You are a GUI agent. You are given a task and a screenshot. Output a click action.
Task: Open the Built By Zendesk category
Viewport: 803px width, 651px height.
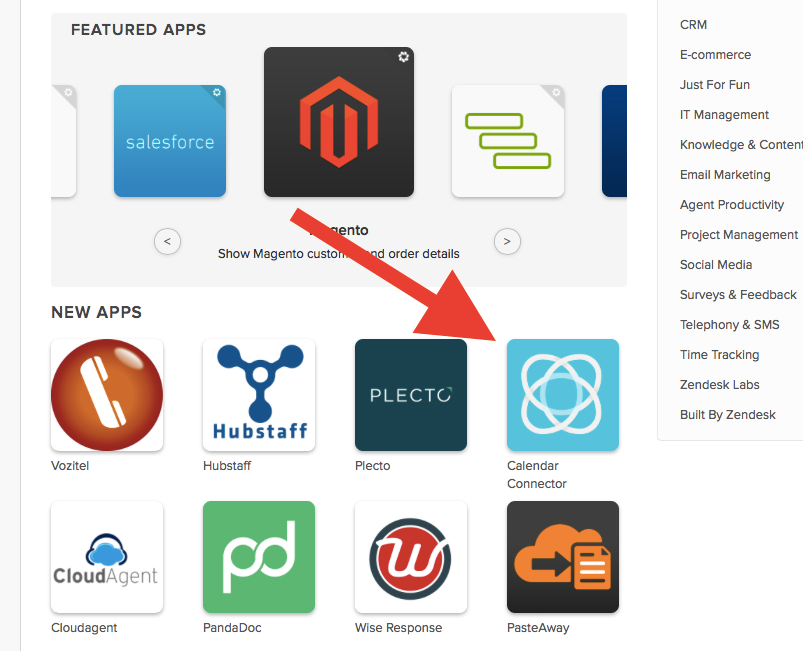(728, 414)
